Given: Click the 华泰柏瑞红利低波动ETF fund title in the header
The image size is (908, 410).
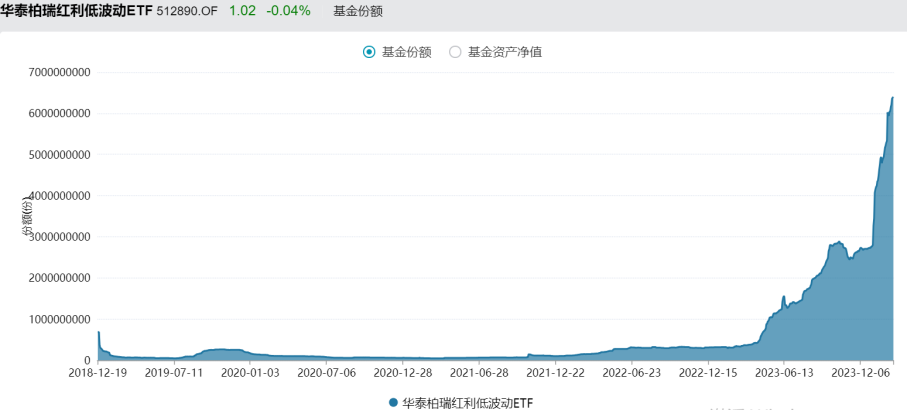Looking at the screenshot, I should [77, 11].
